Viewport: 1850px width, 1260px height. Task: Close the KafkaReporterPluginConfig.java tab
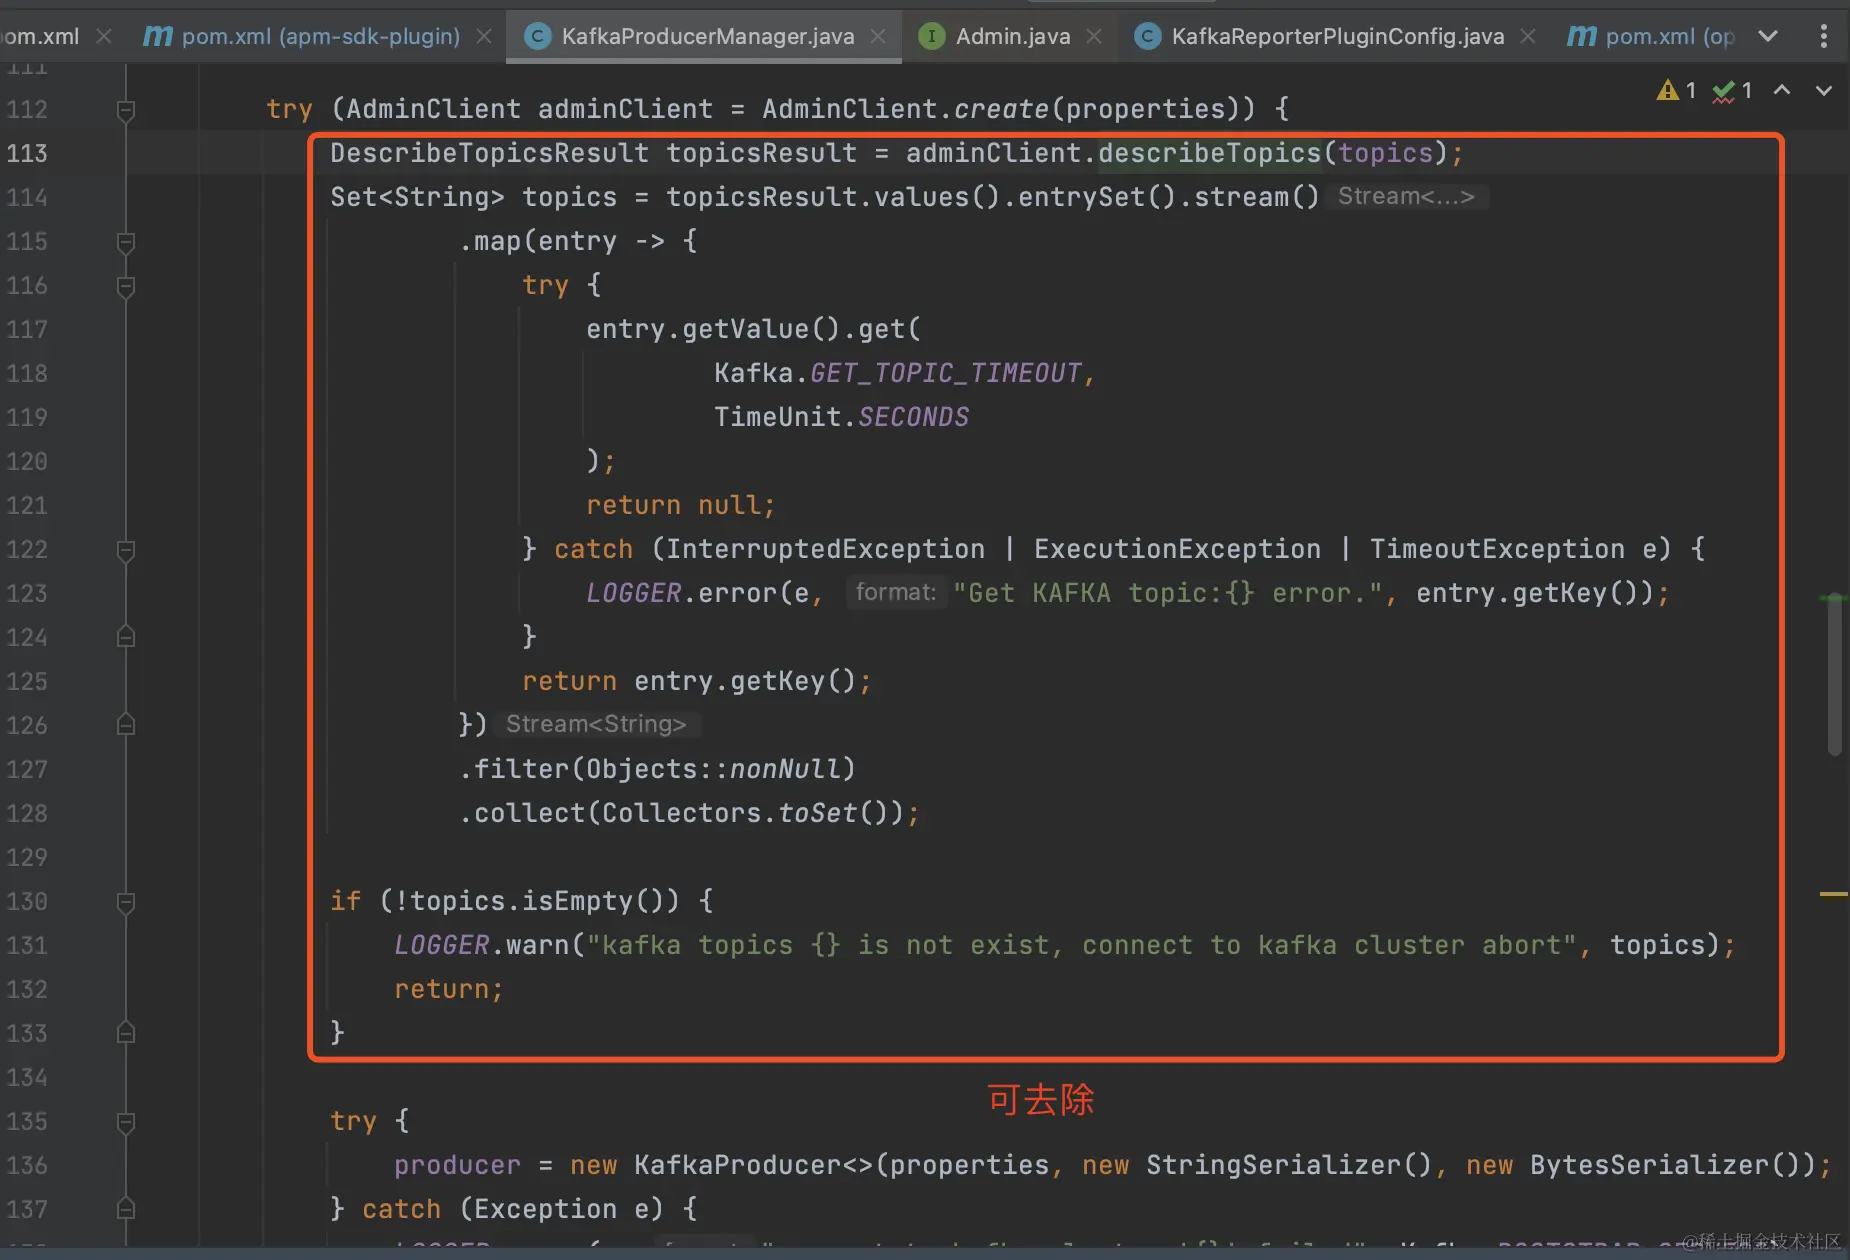[x=1528, y=37]
